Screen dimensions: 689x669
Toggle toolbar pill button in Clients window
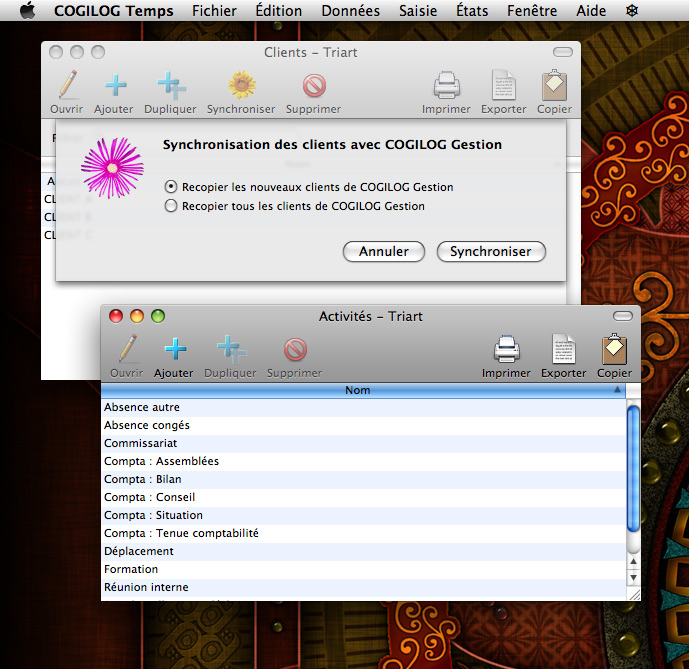coord(562,52)
